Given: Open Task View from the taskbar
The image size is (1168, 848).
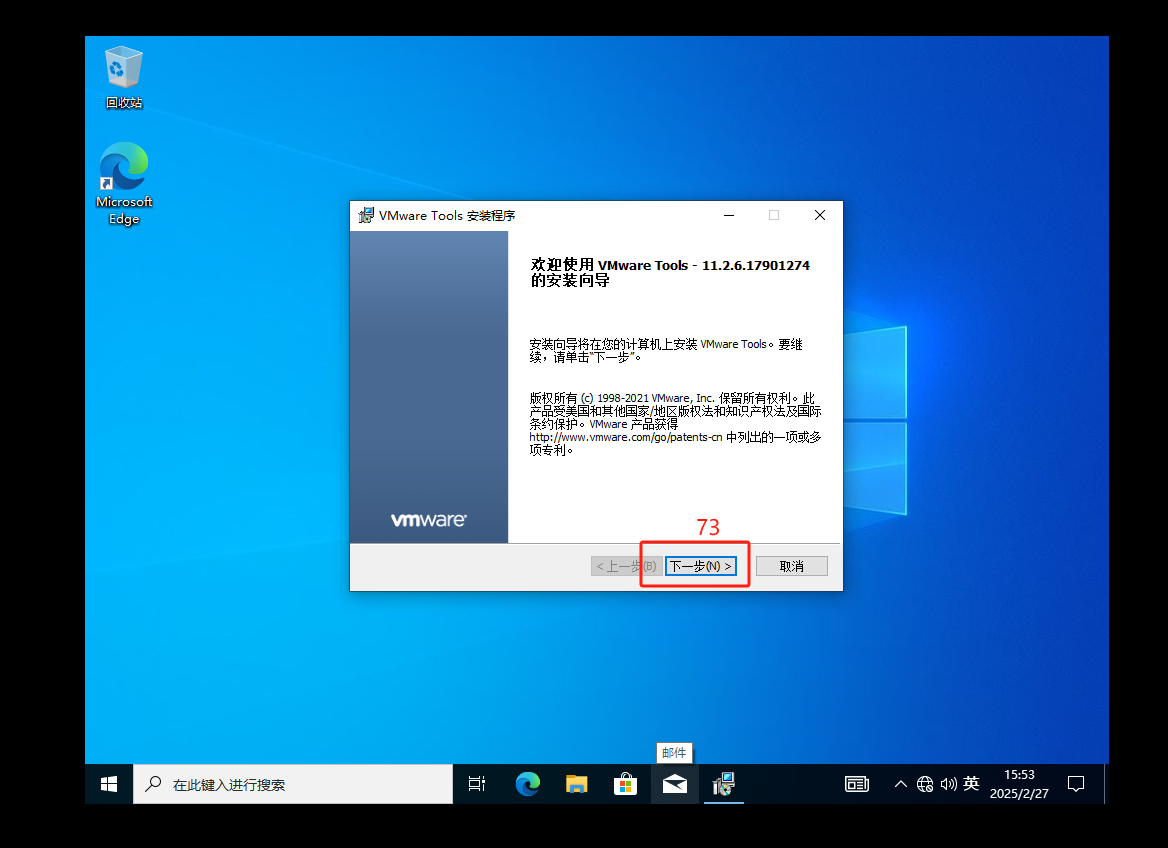Looking at the screenshot, I should [x=476, y=784].
